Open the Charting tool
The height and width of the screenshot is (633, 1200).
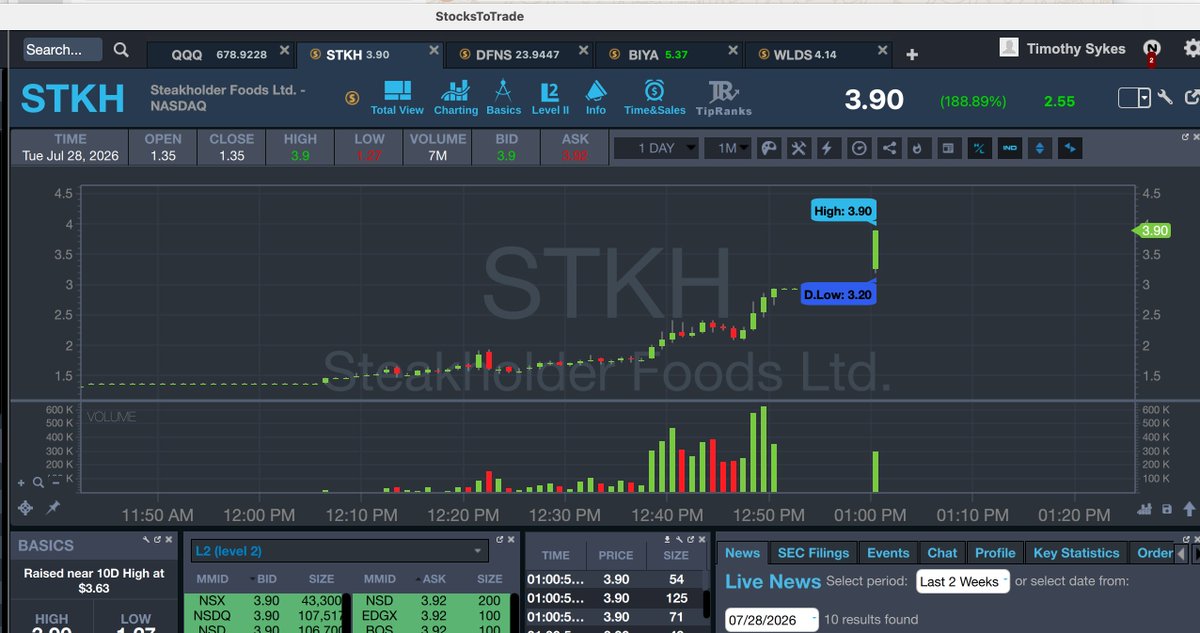coord(456,98)
